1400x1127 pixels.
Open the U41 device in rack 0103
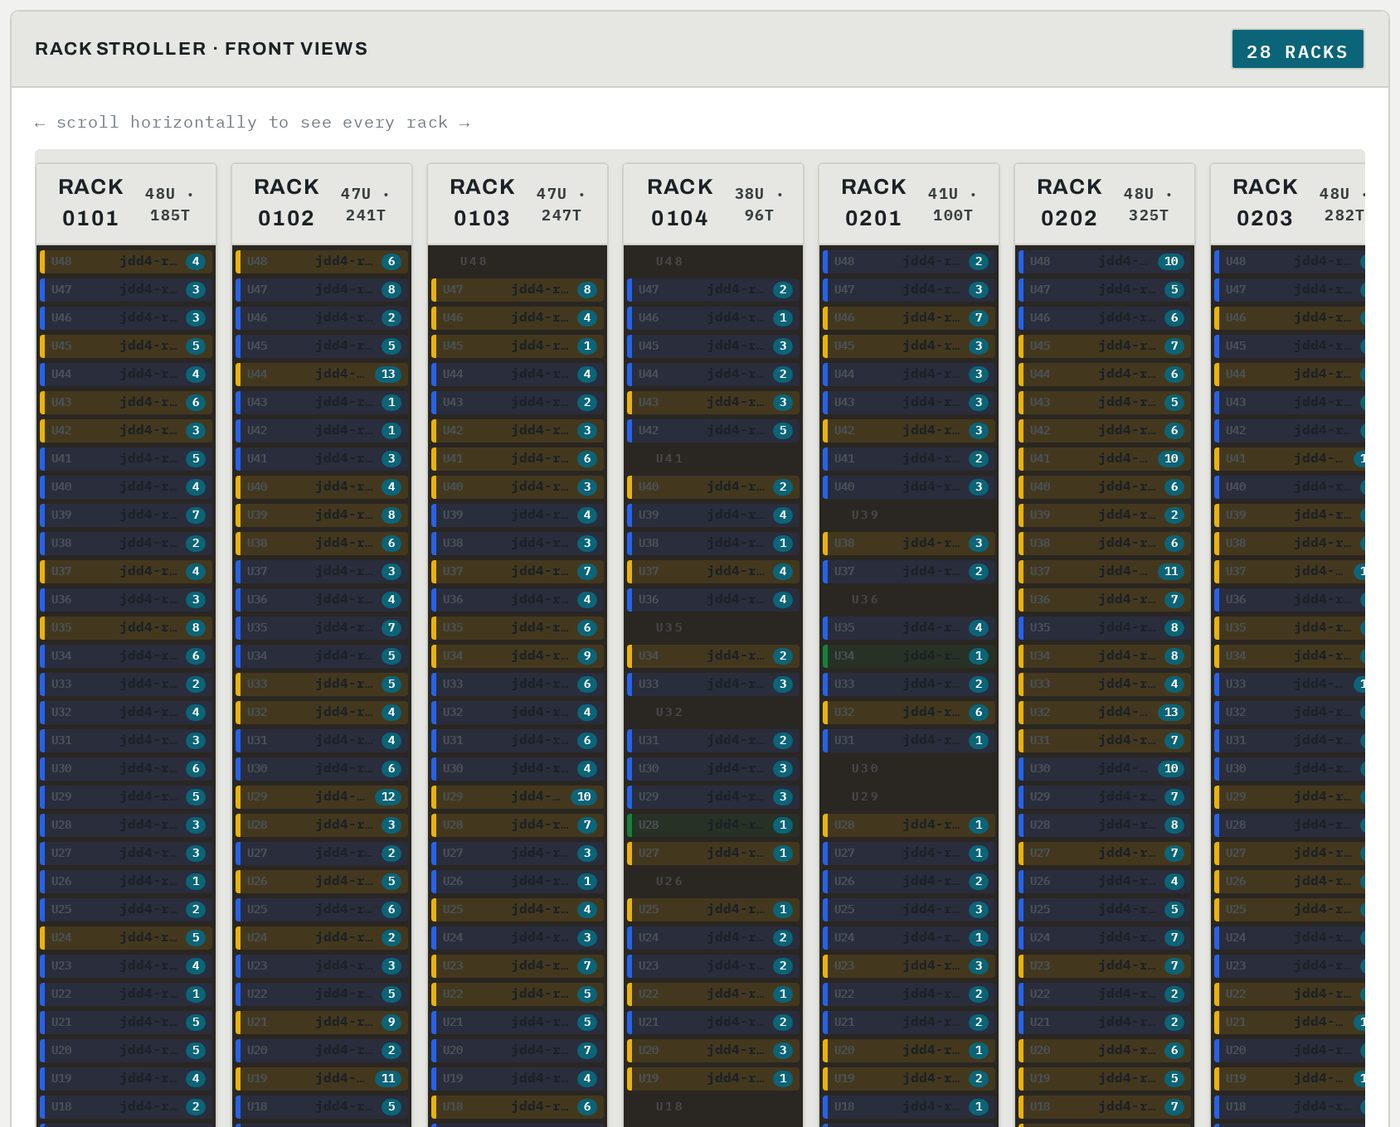(x=517, y=459)
